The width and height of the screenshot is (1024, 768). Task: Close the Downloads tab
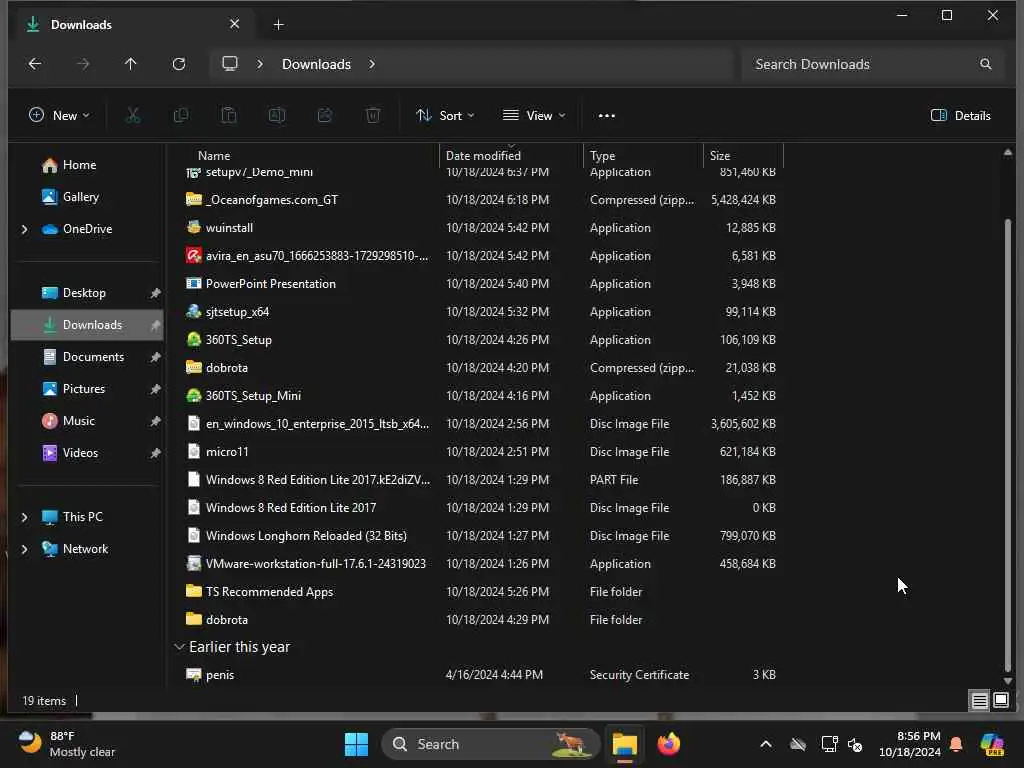234,24
